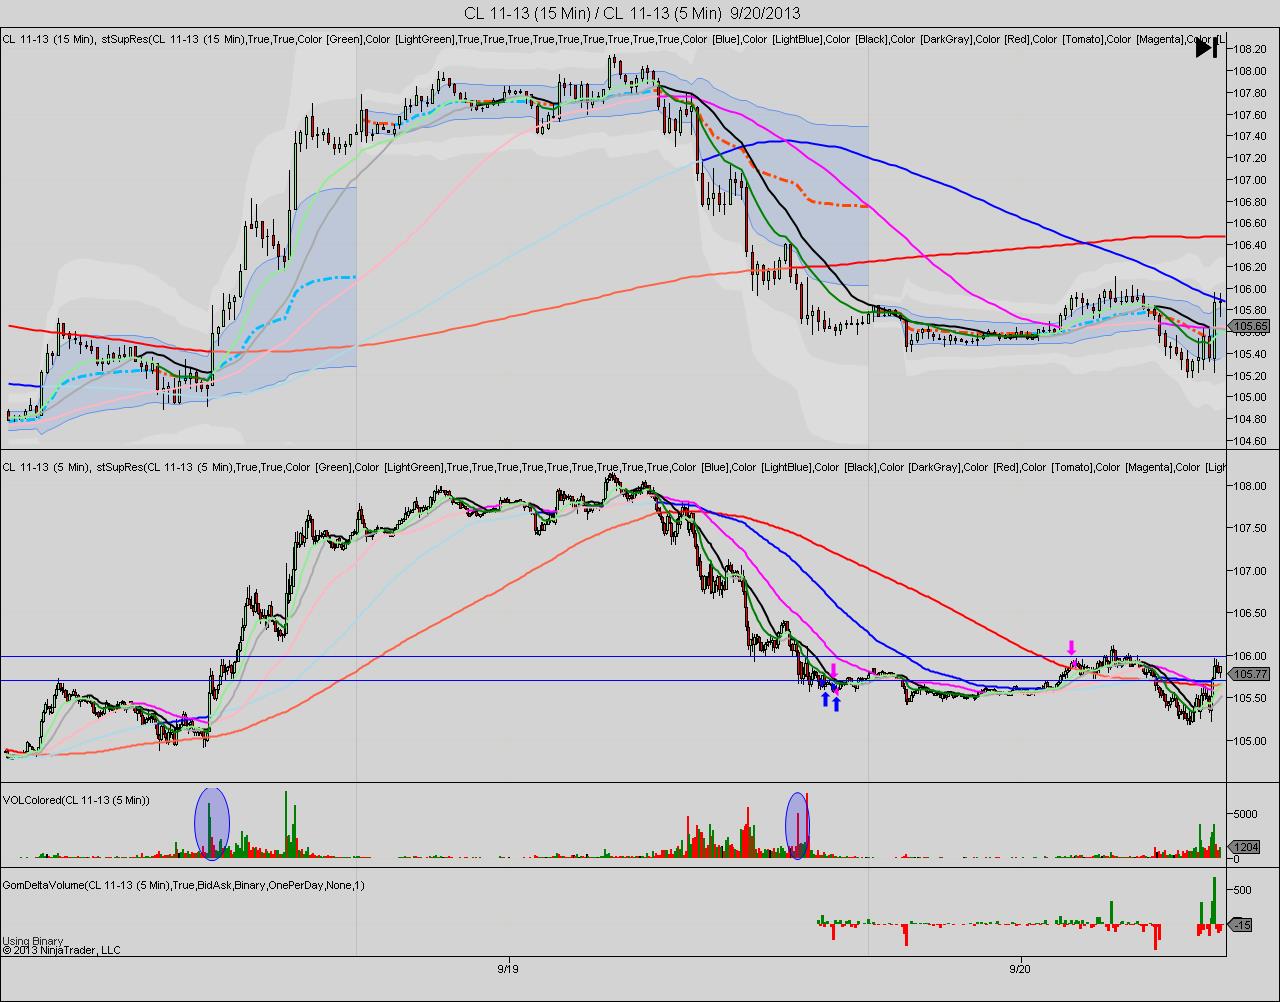
Task: Select the ellipse on right volume spike
Action: (x=797, y=826)
